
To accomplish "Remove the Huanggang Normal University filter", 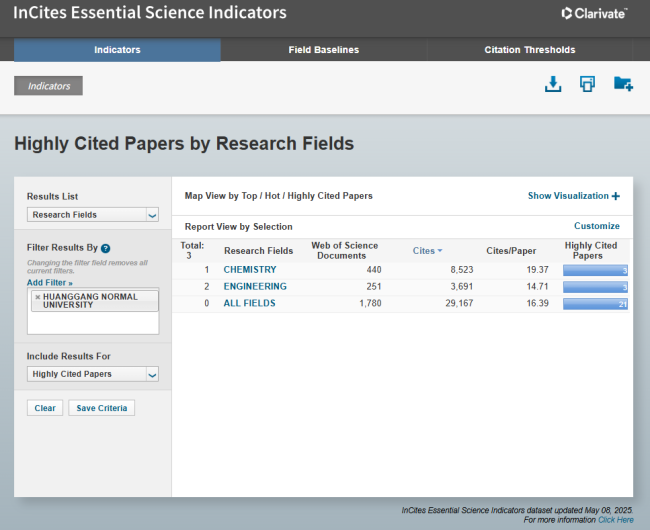I will click(x=38, y=297).
